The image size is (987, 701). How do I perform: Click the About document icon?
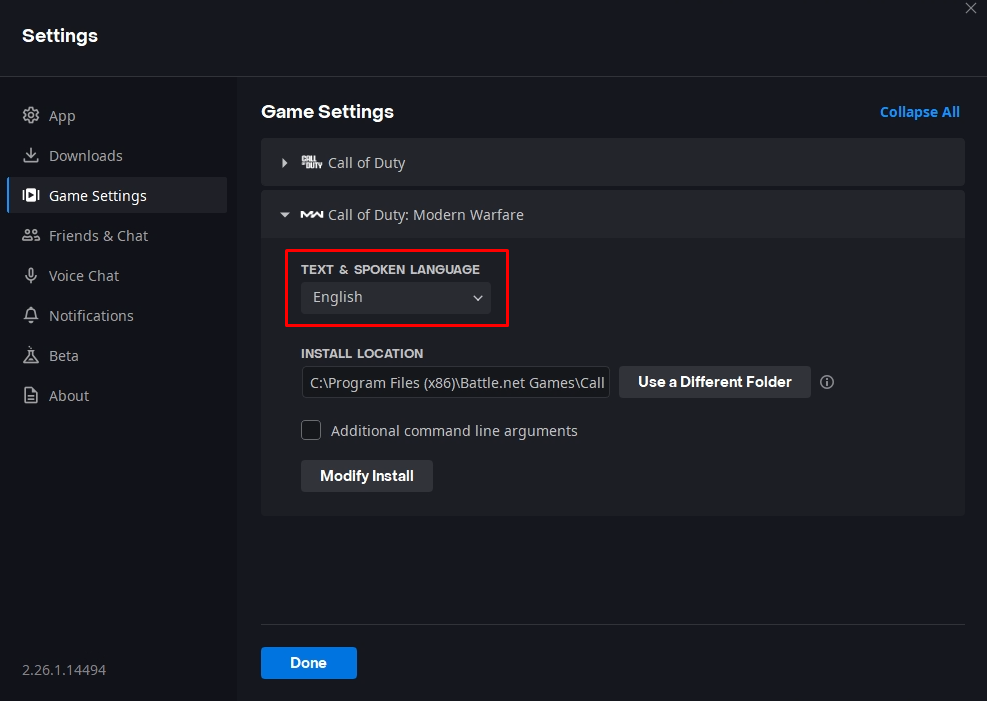point(31,395)
